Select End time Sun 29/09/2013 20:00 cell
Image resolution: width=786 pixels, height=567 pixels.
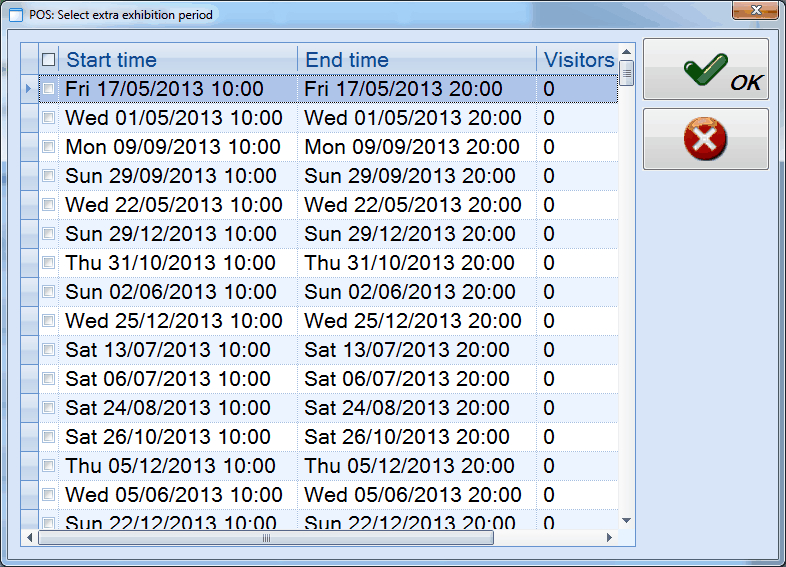pos(410,176)
